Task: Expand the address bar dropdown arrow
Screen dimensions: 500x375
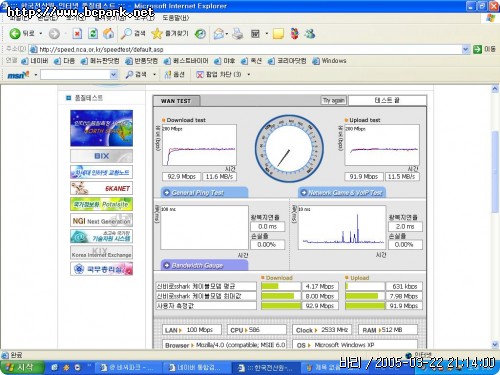Action: (465, 49)
